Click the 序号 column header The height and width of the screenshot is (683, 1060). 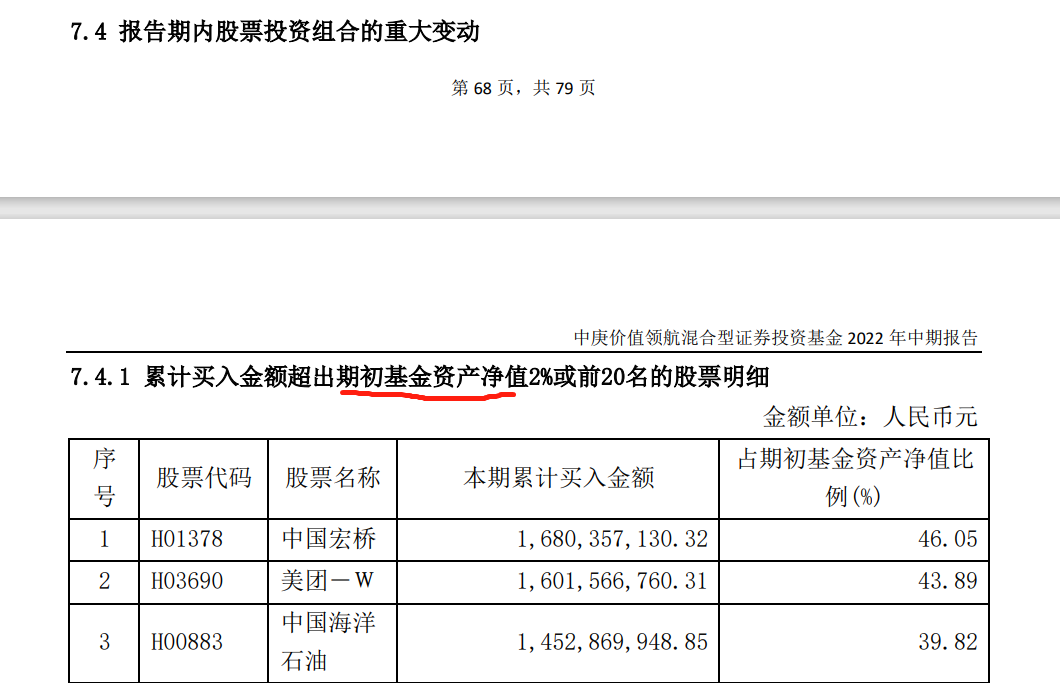(104, 477)
